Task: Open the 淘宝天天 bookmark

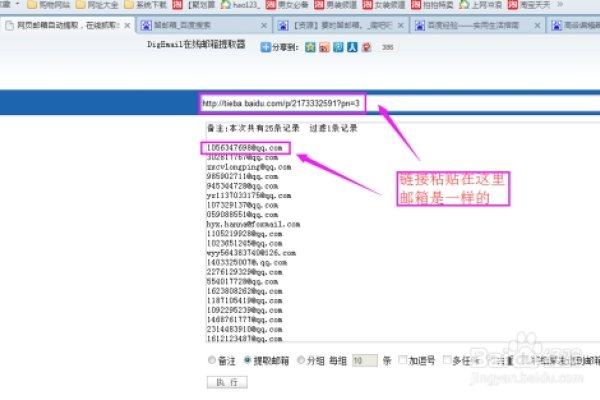Action: coord(529,5)
